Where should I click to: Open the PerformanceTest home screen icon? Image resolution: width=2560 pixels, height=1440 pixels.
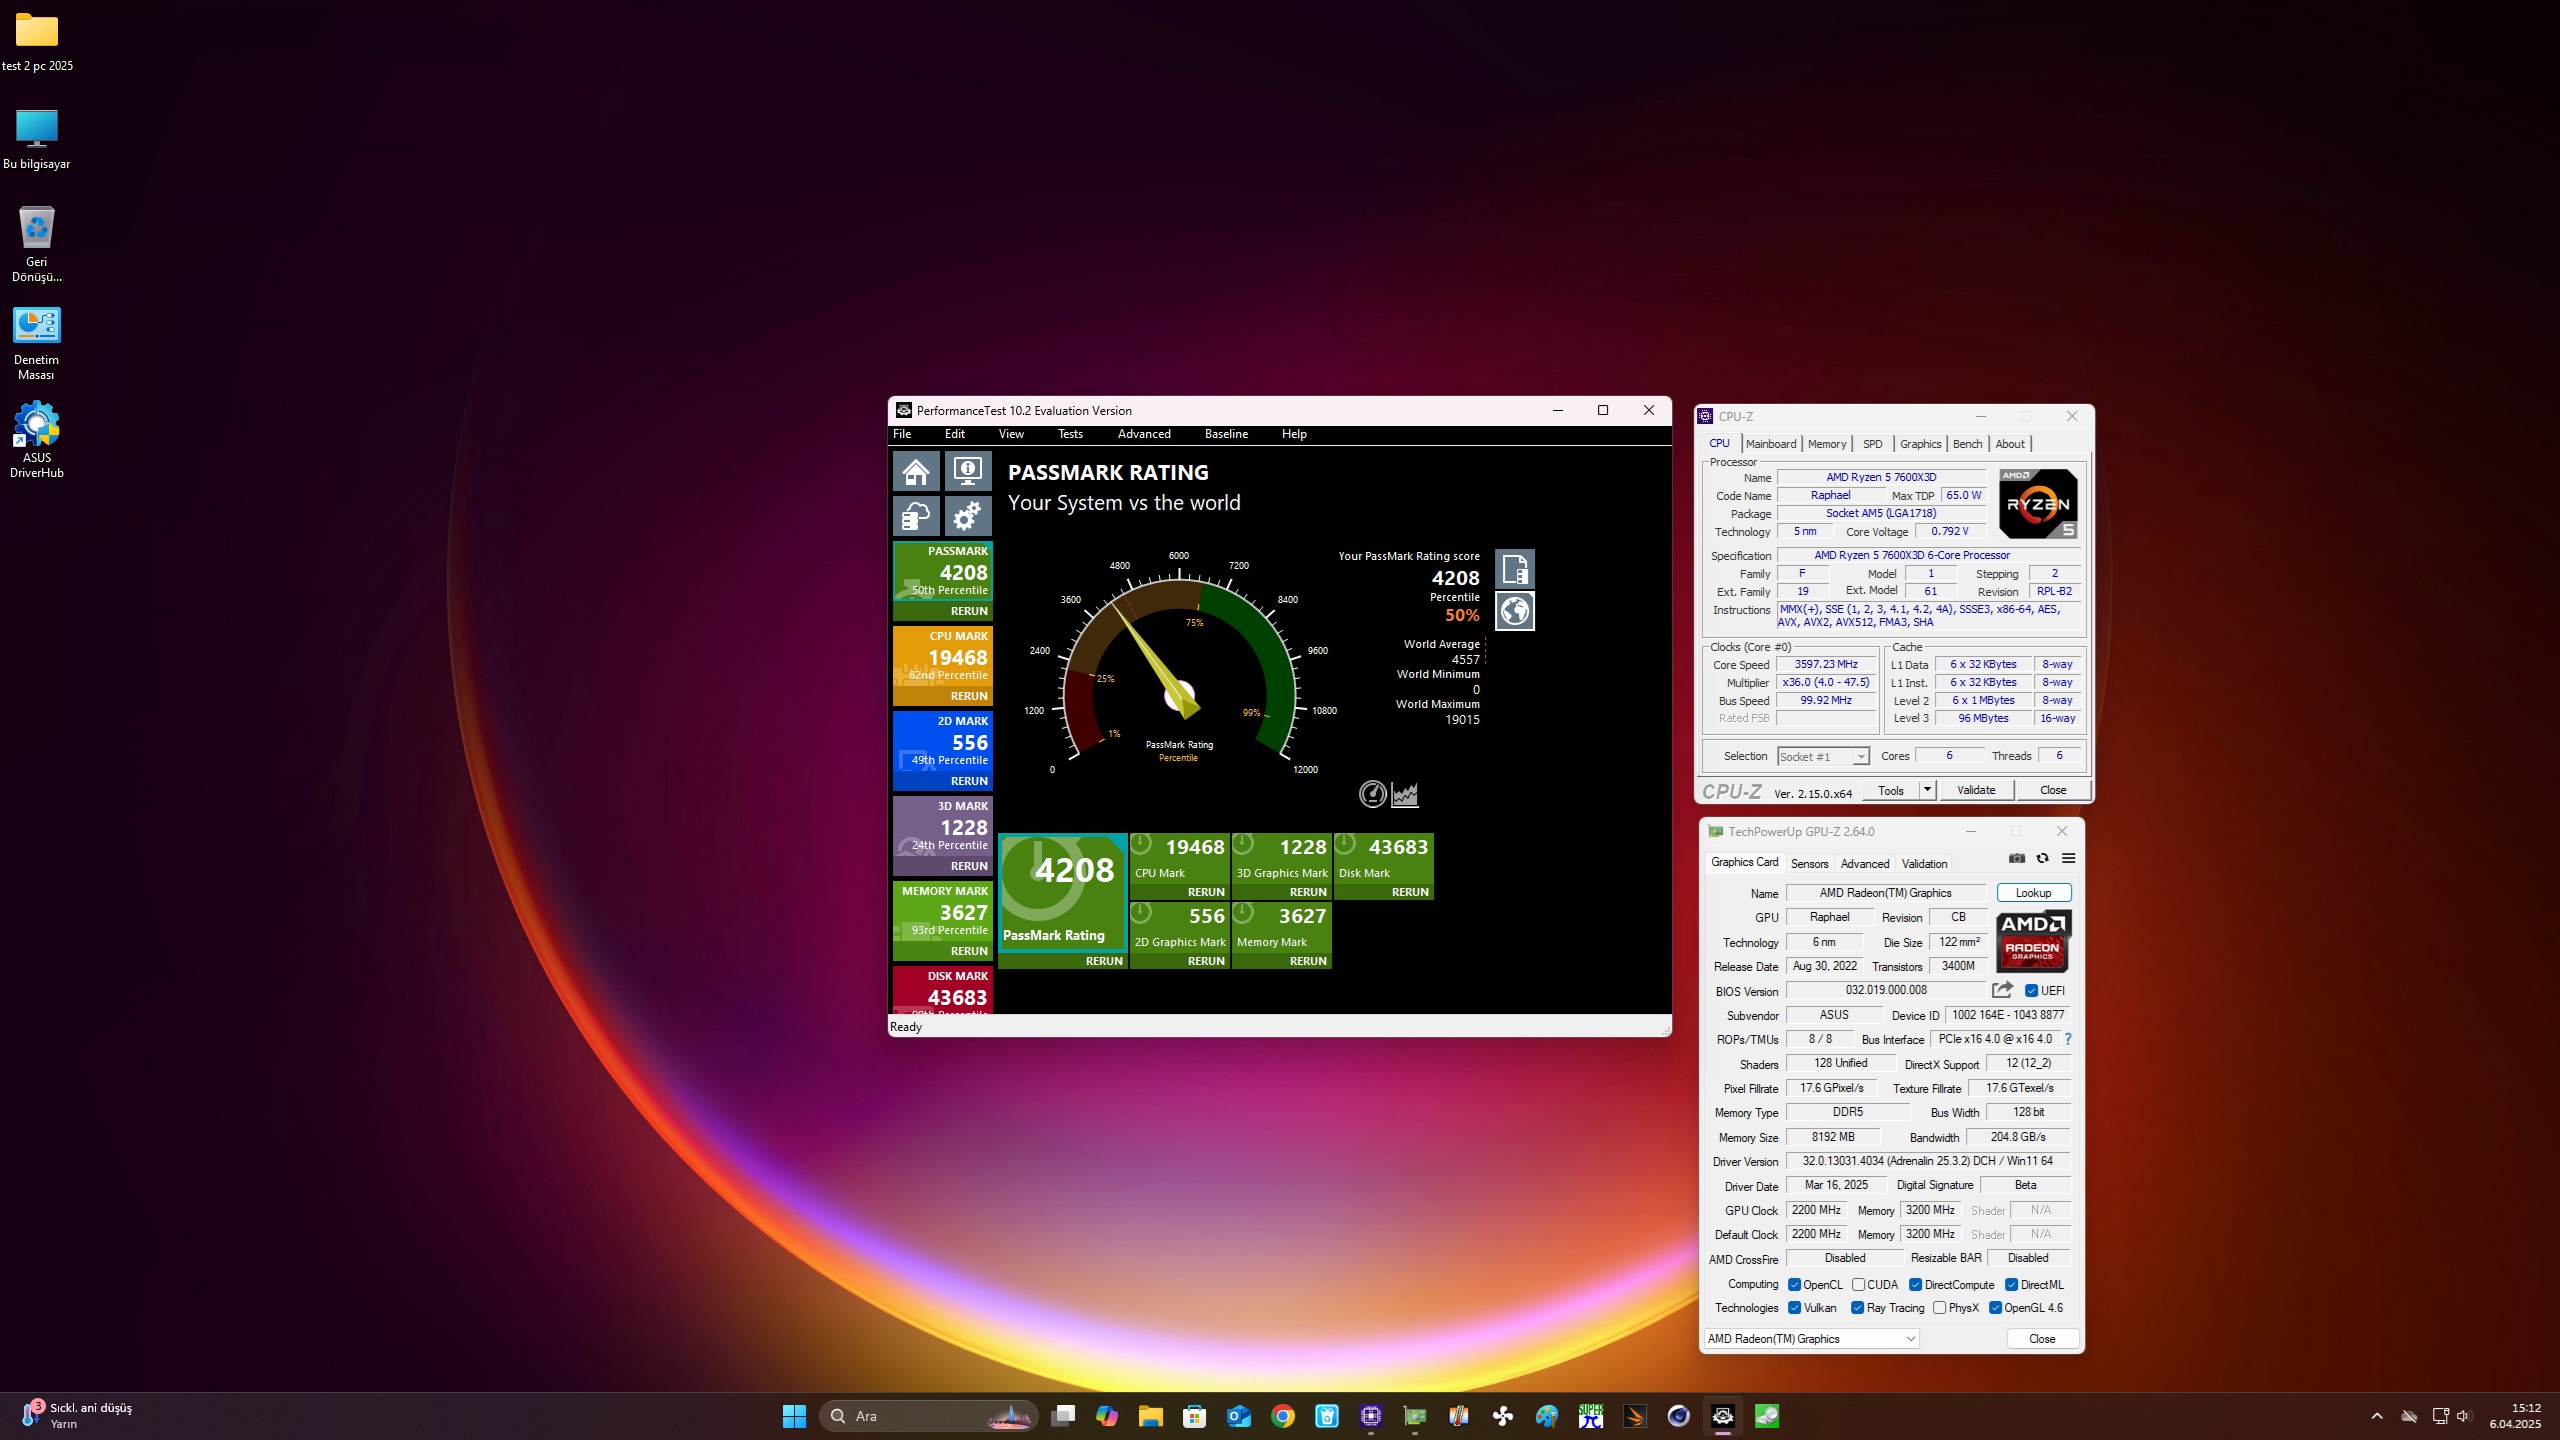pyautogui.click(x=916, y=471)
